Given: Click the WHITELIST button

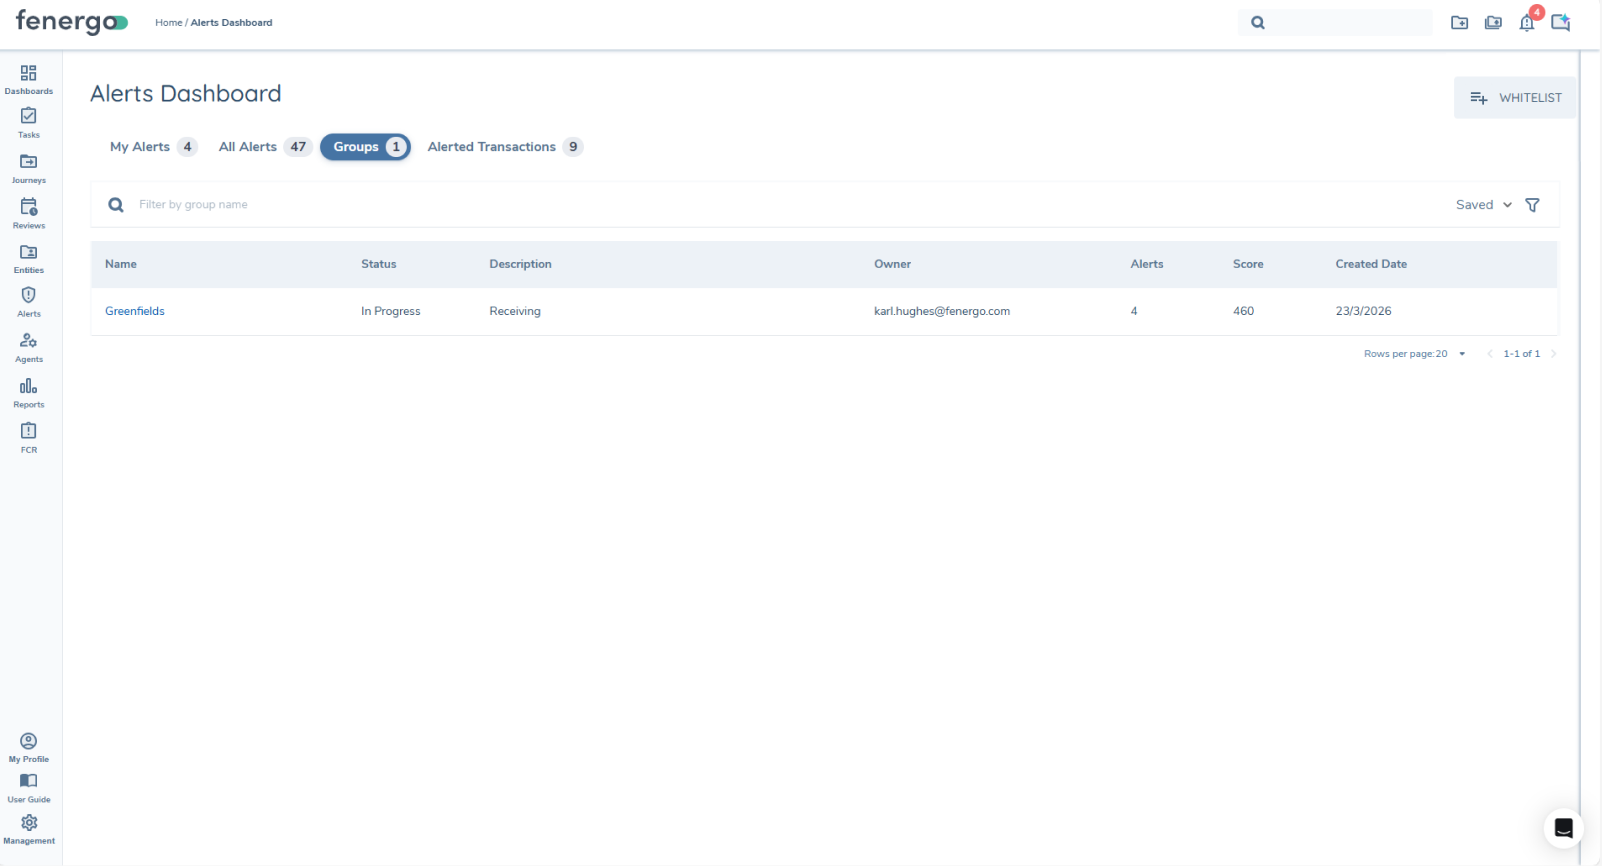Looking at the screenshot, I should (x=1514, y=98).
